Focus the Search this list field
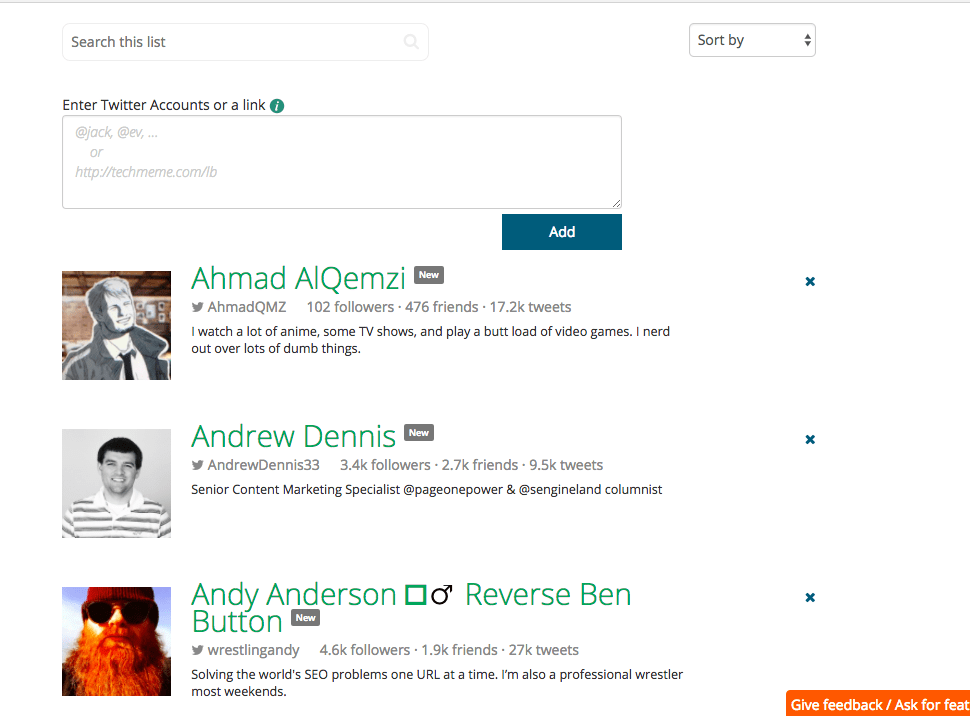This screenshot has height=716, width=970. click(235, 42)
